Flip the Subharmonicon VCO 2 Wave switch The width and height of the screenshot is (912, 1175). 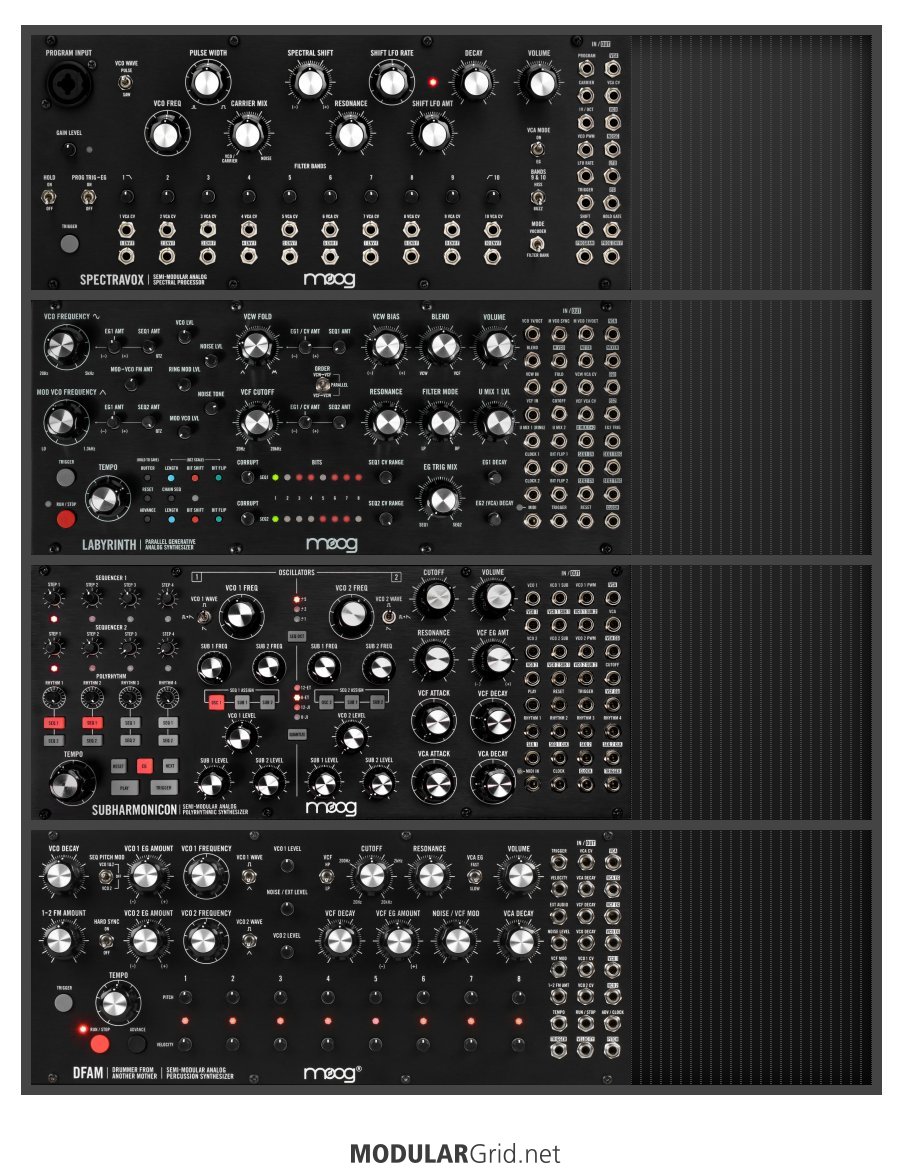[389, 617]
